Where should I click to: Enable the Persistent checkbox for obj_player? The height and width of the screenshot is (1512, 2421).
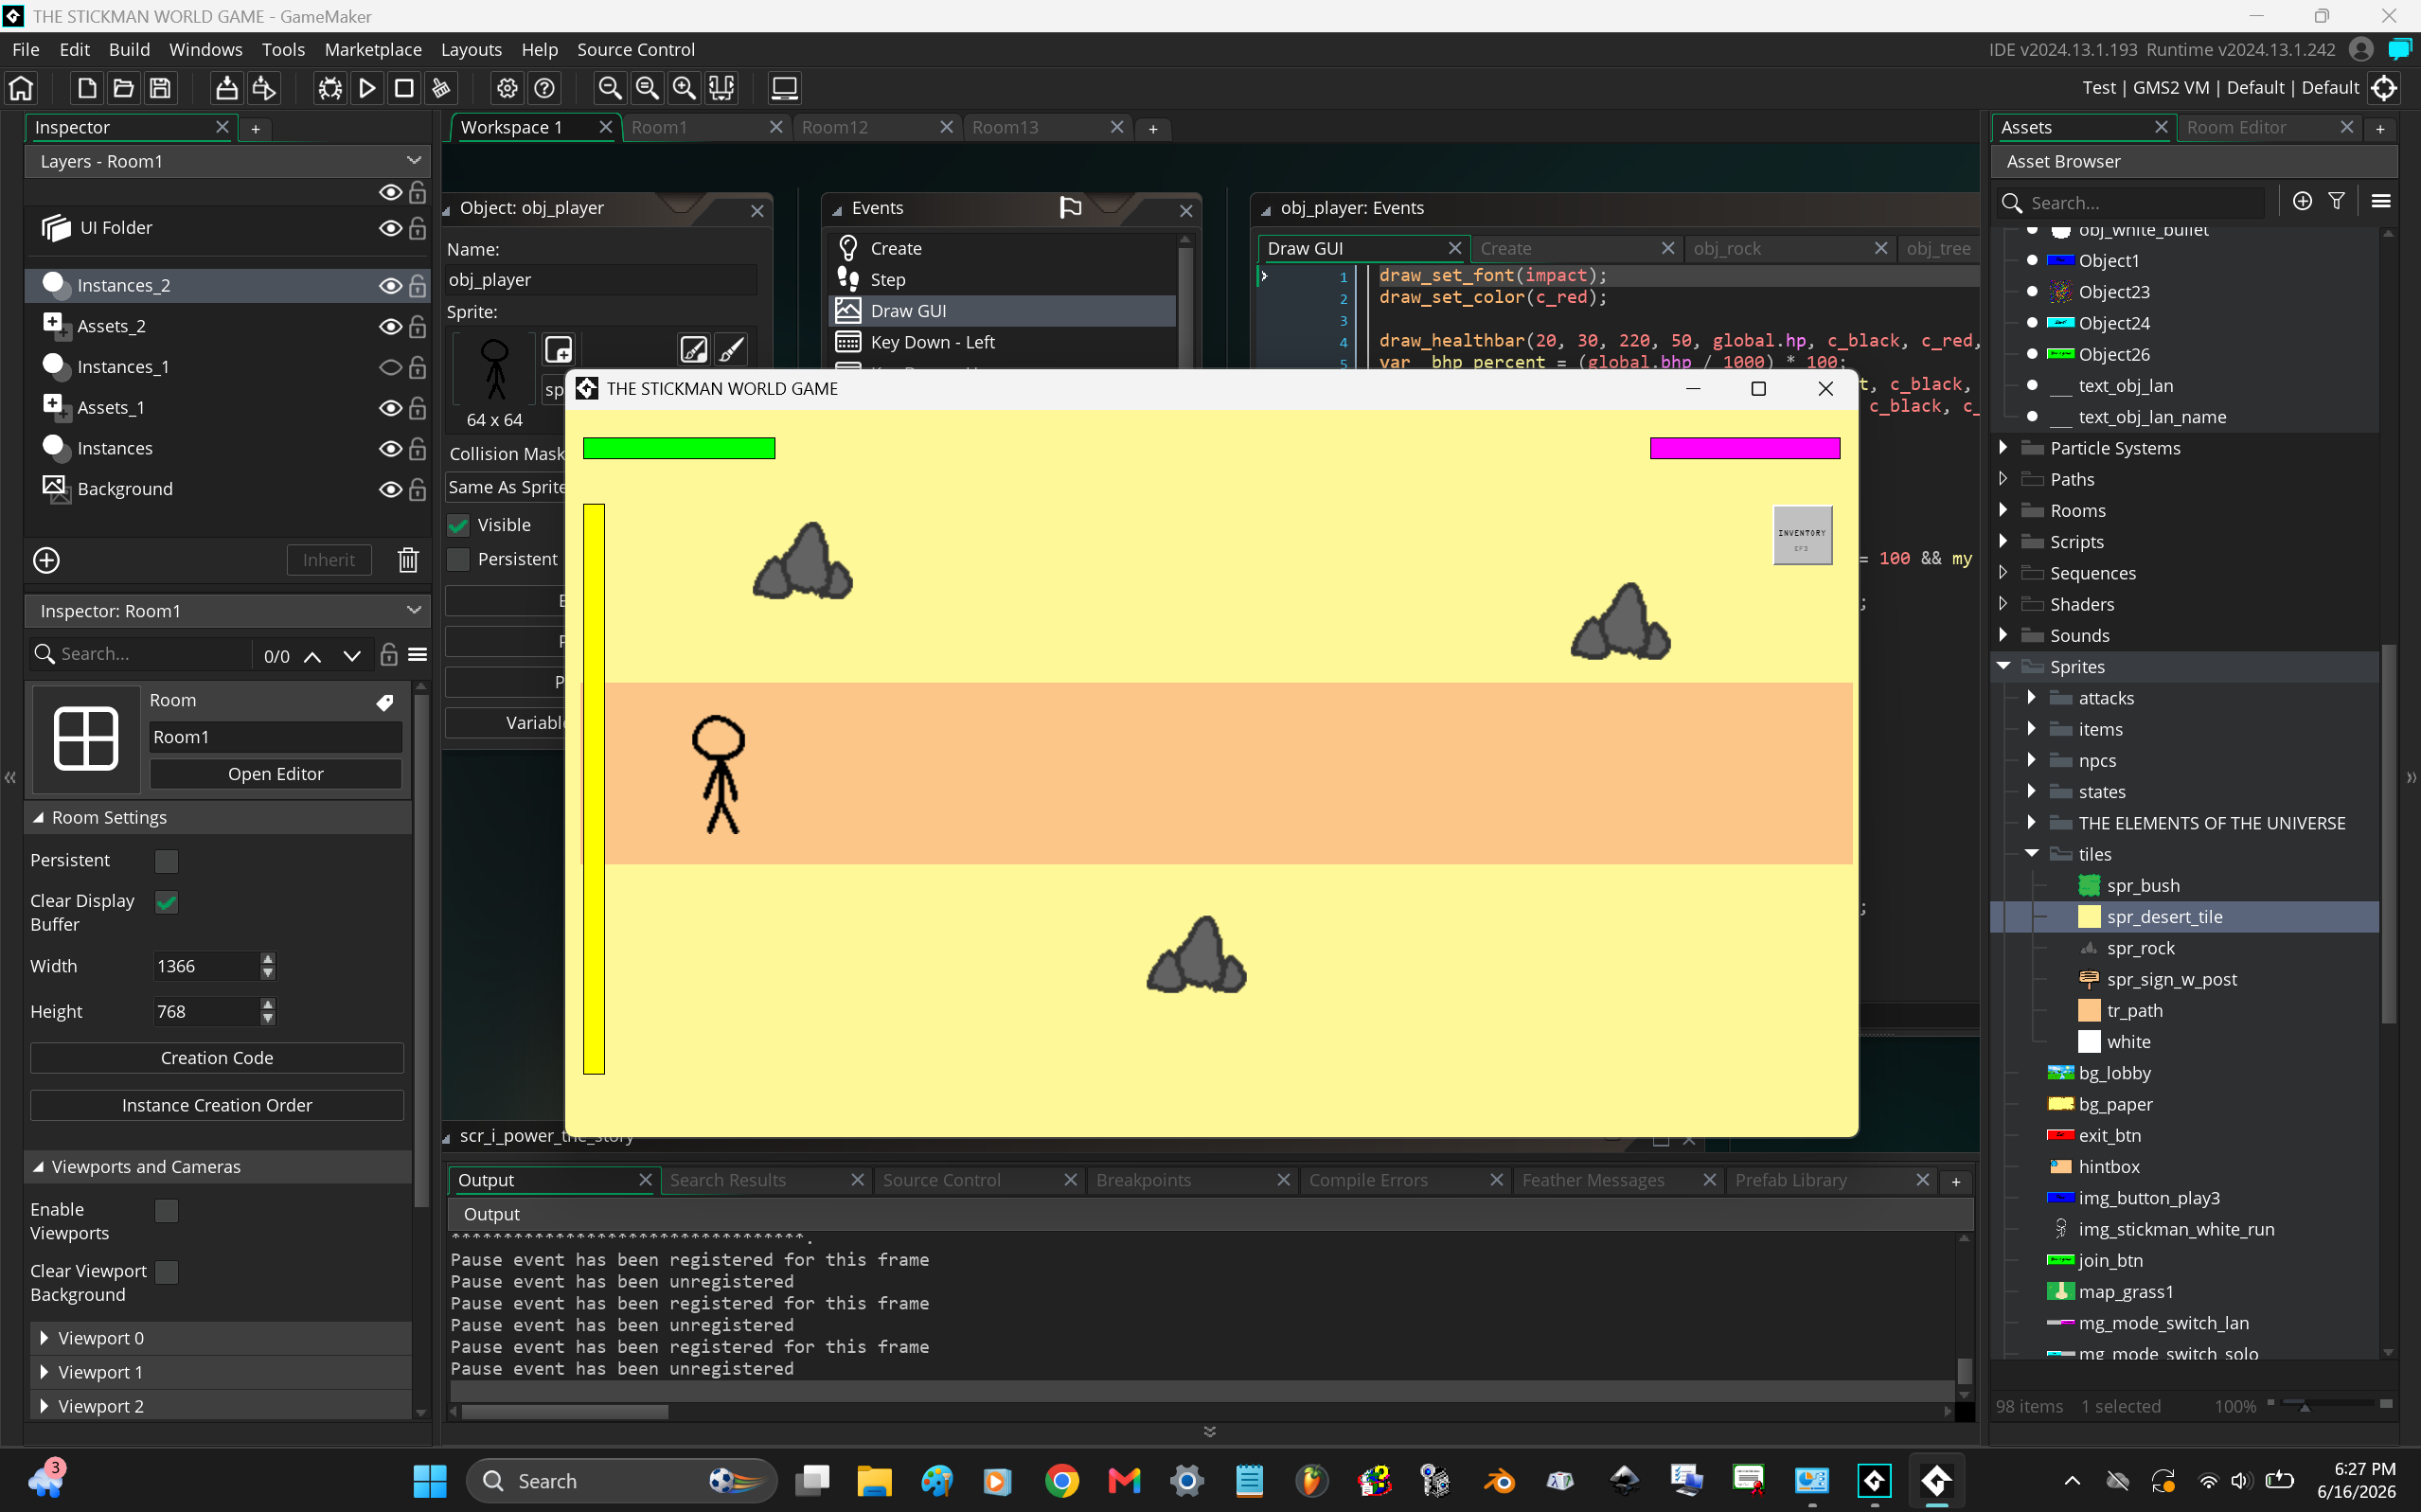coord(458,559)
